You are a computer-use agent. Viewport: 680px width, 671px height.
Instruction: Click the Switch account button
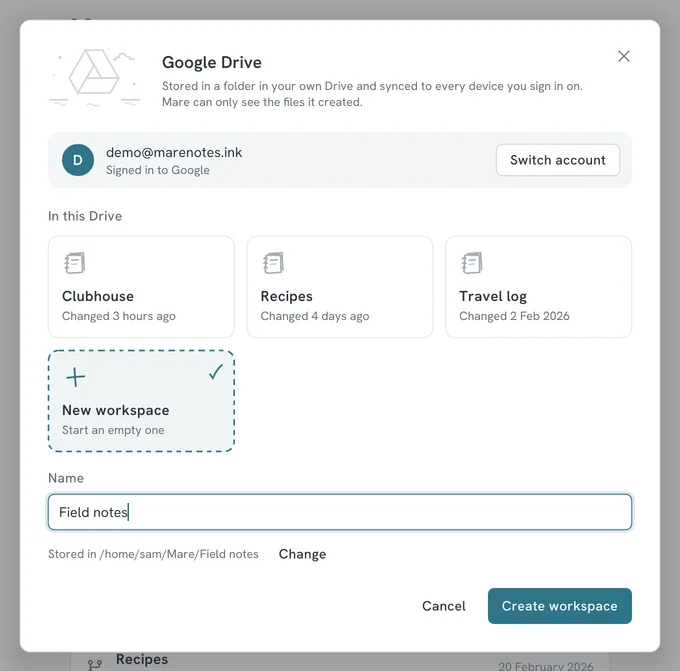[x=558, y=160]
